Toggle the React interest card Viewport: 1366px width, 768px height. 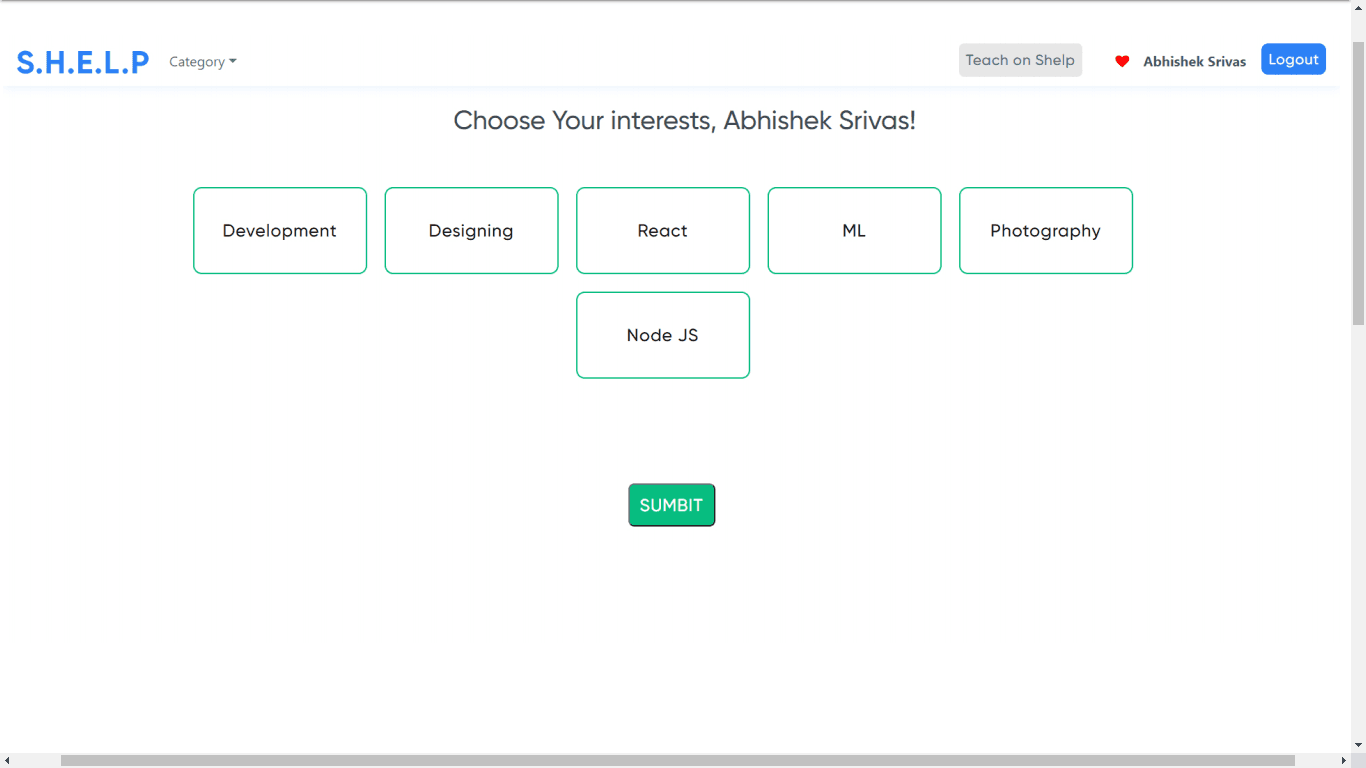coord(663,230)
